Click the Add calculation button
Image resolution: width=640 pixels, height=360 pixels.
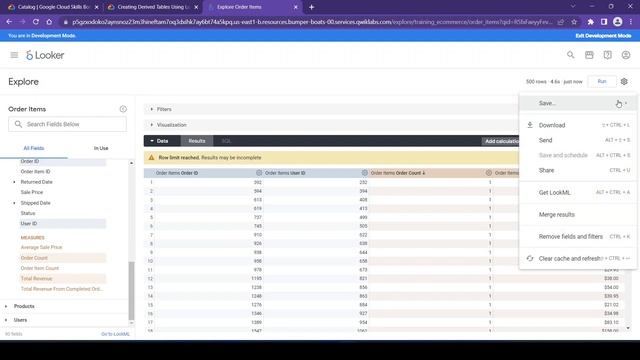tap(502, 141)
